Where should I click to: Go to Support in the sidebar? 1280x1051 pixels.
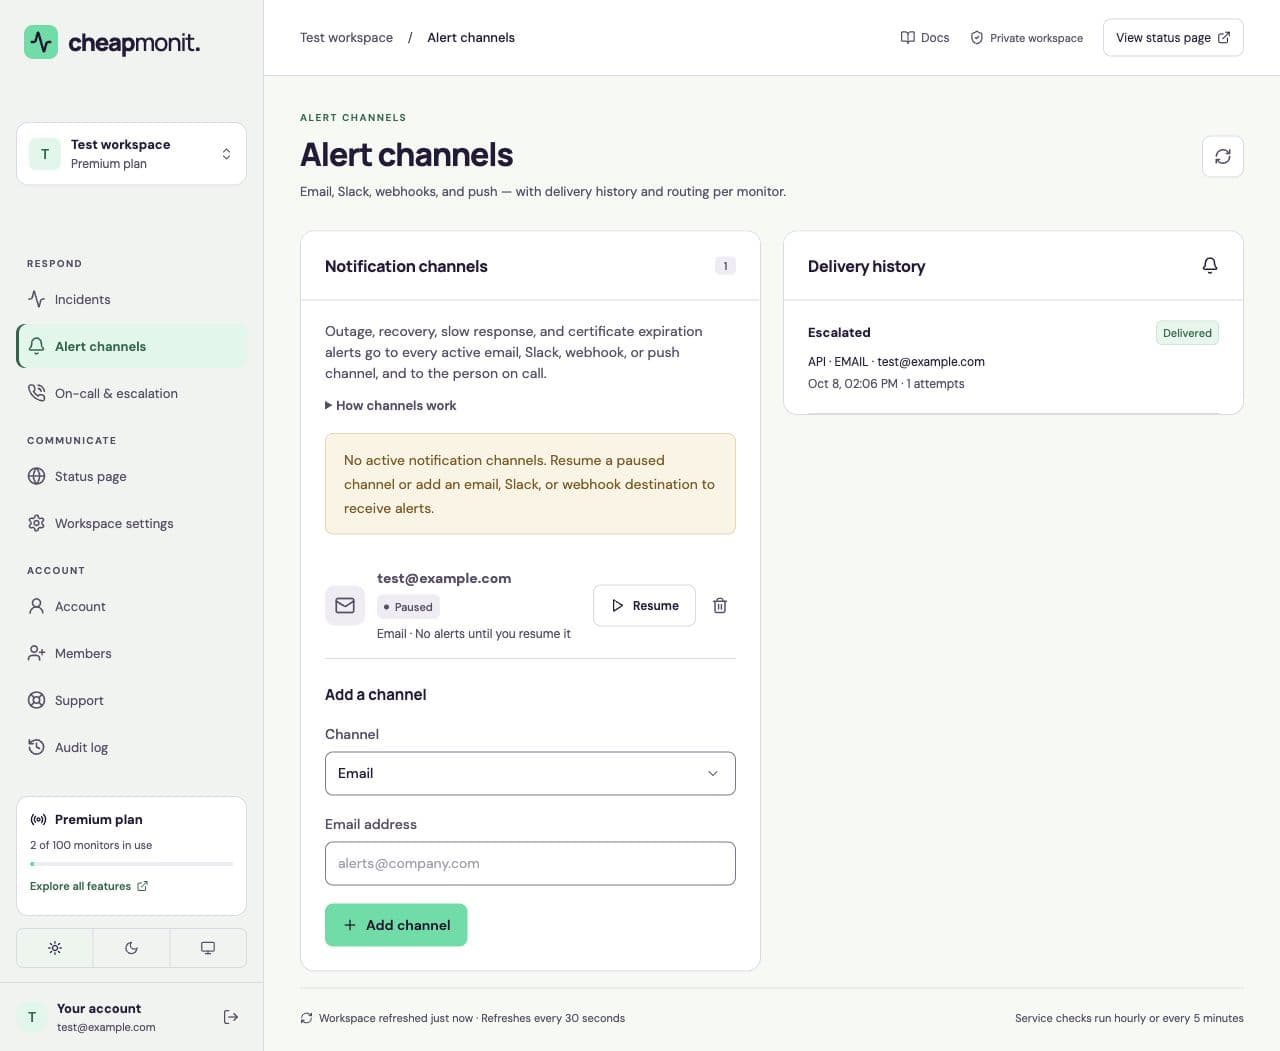point(131,700)
